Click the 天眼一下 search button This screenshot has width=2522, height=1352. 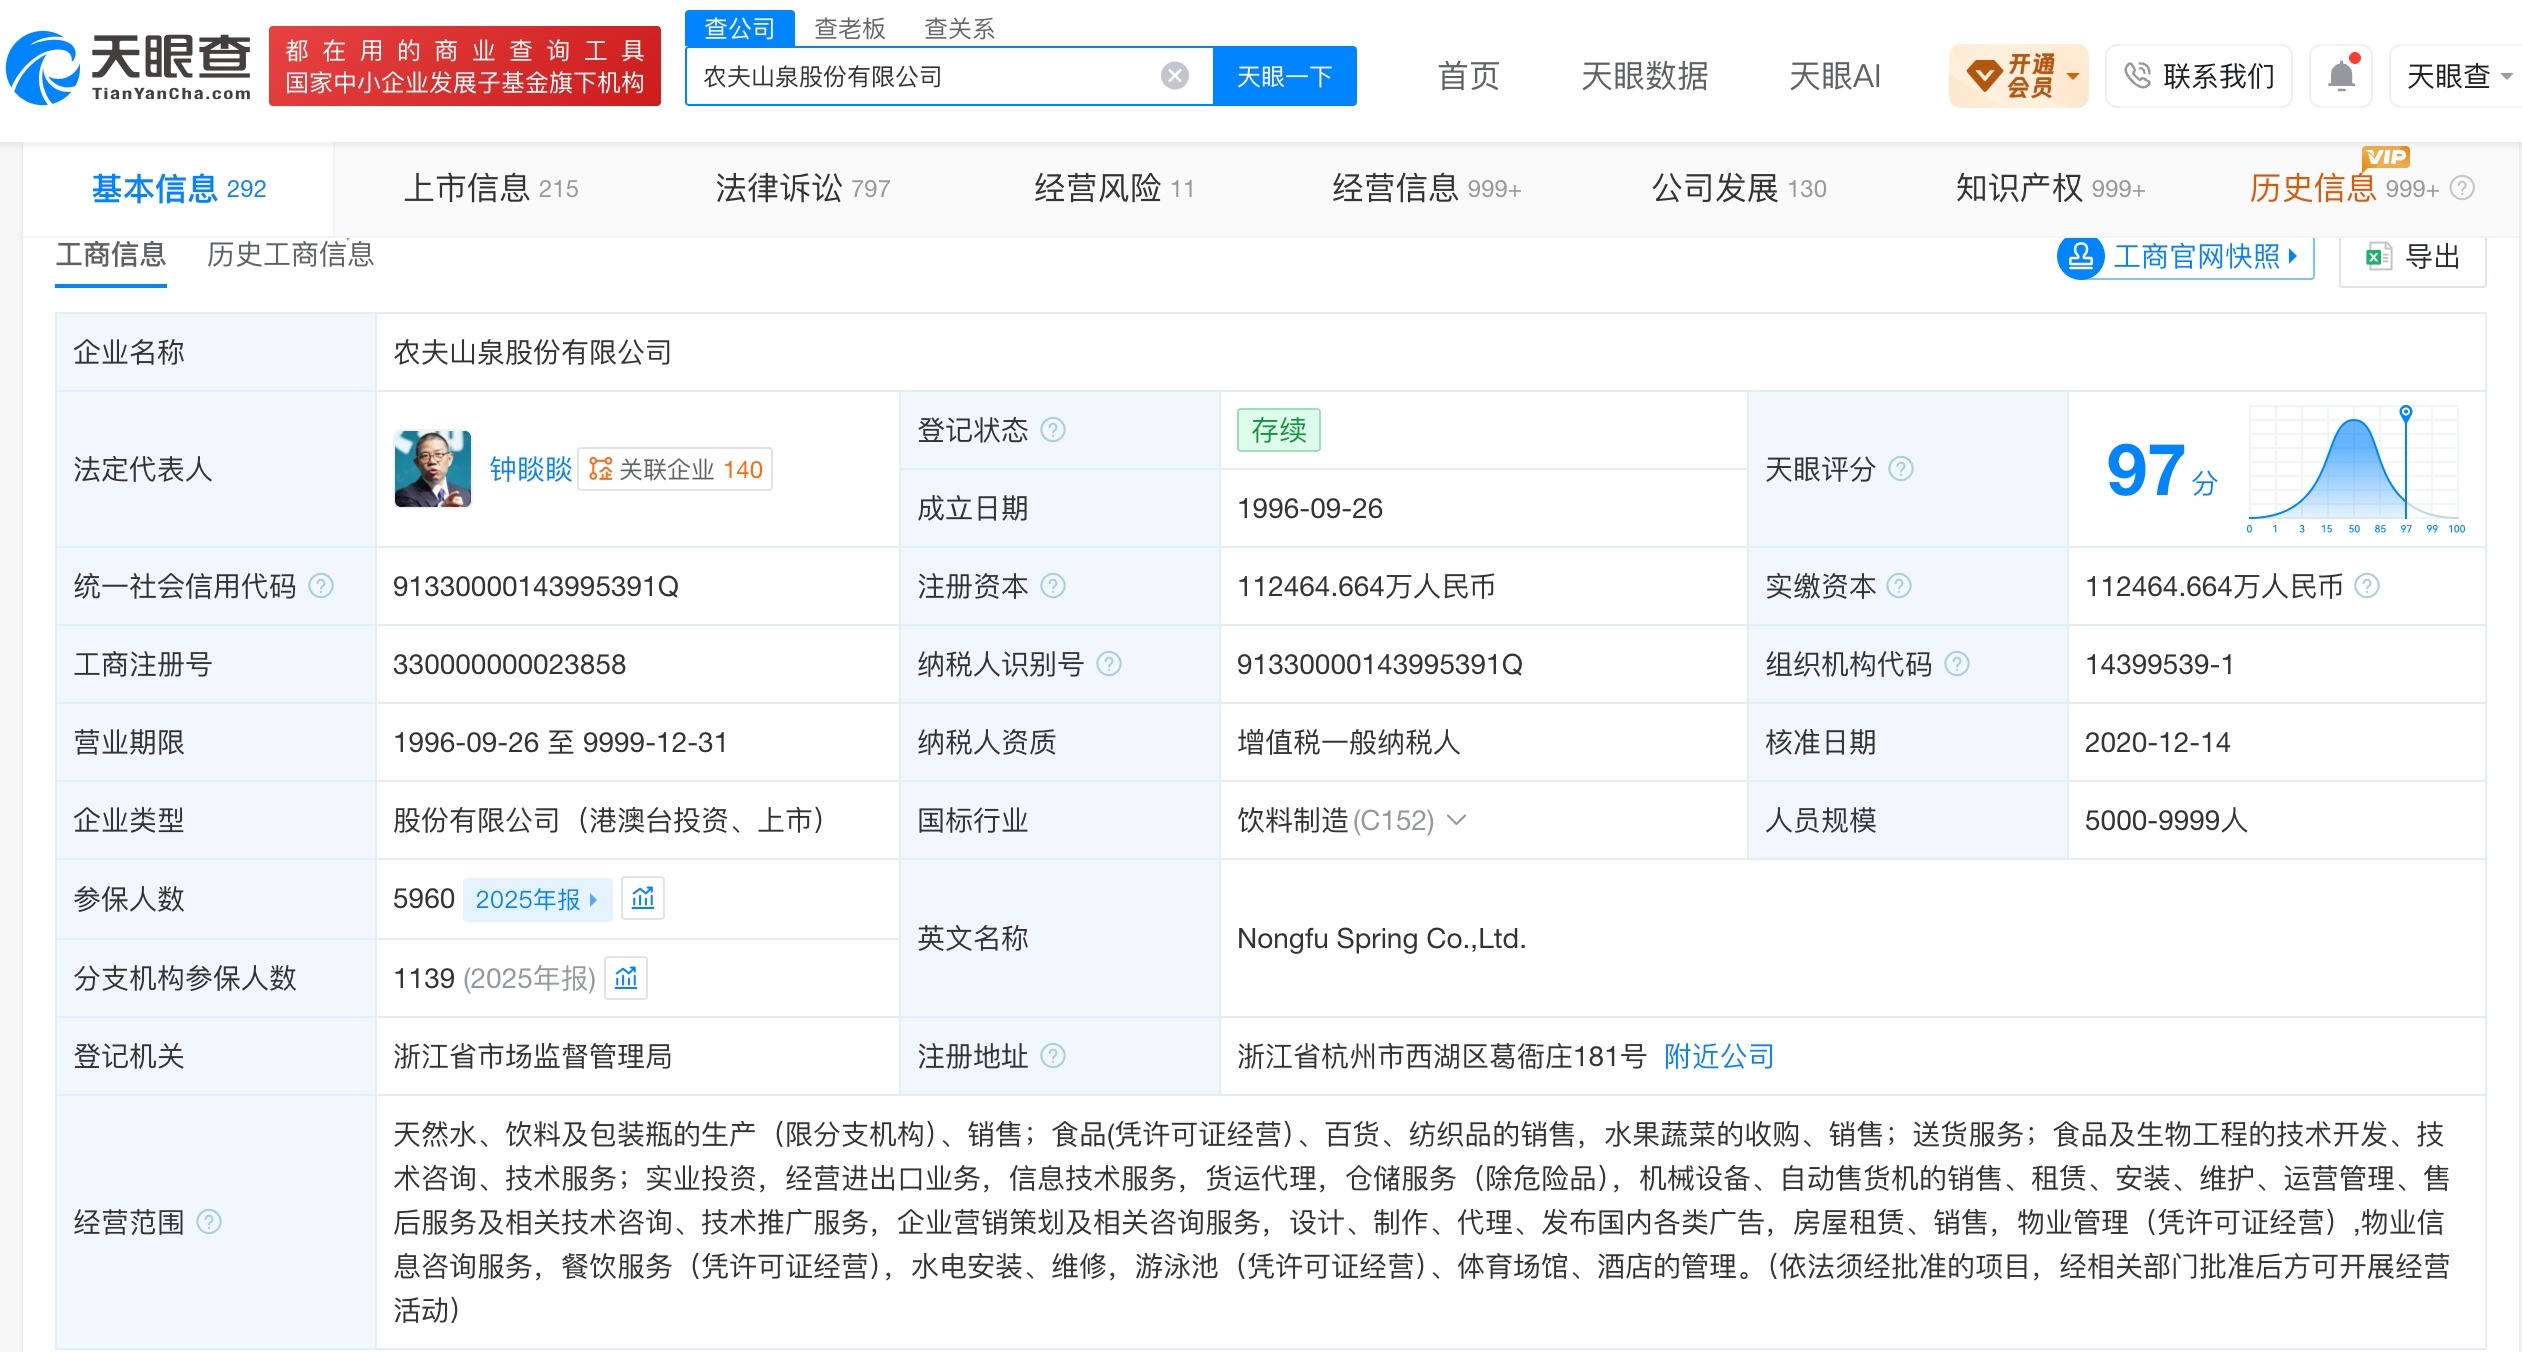click(1285, 76)
